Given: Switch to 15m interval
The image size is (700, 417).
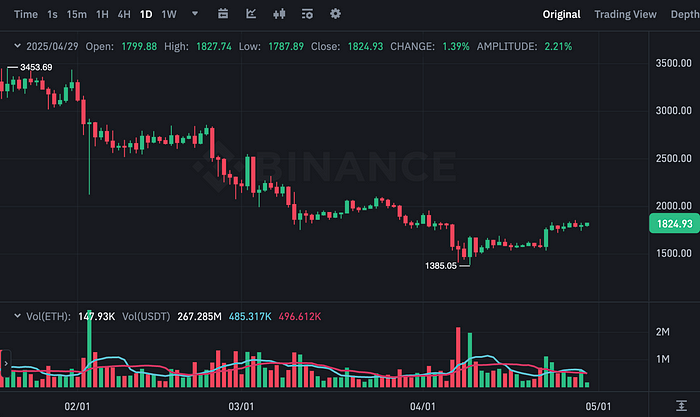Looking at the screenshot, I should click(77, 14).
